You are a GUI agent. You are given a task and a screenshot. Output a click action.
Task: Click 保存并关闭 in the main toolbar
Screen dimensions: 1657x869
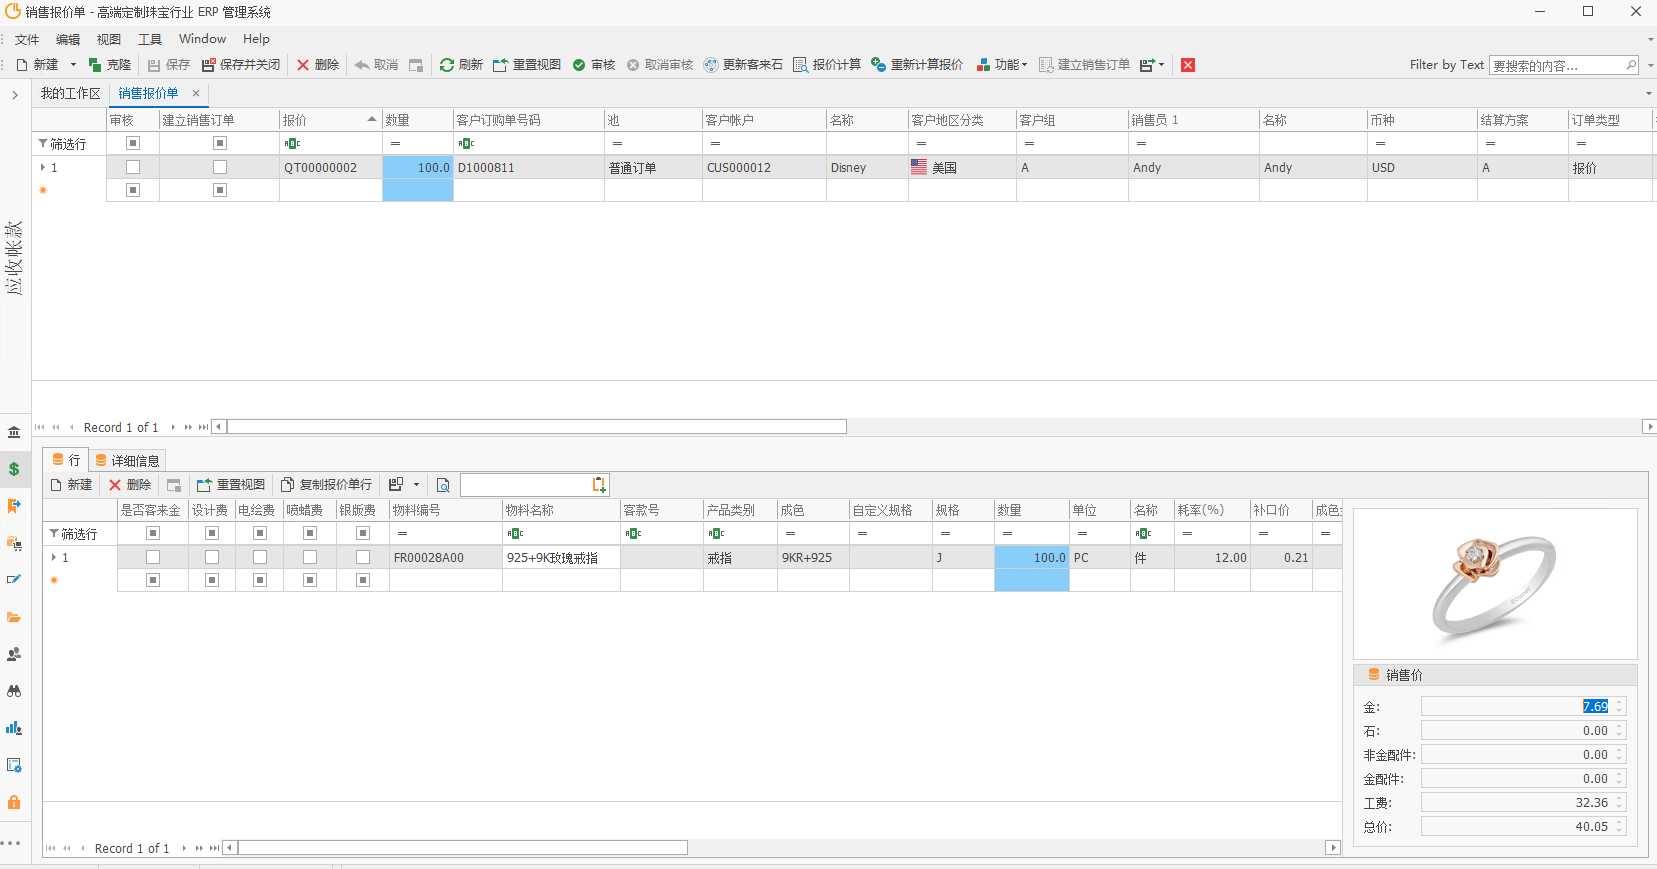[241, 65]
